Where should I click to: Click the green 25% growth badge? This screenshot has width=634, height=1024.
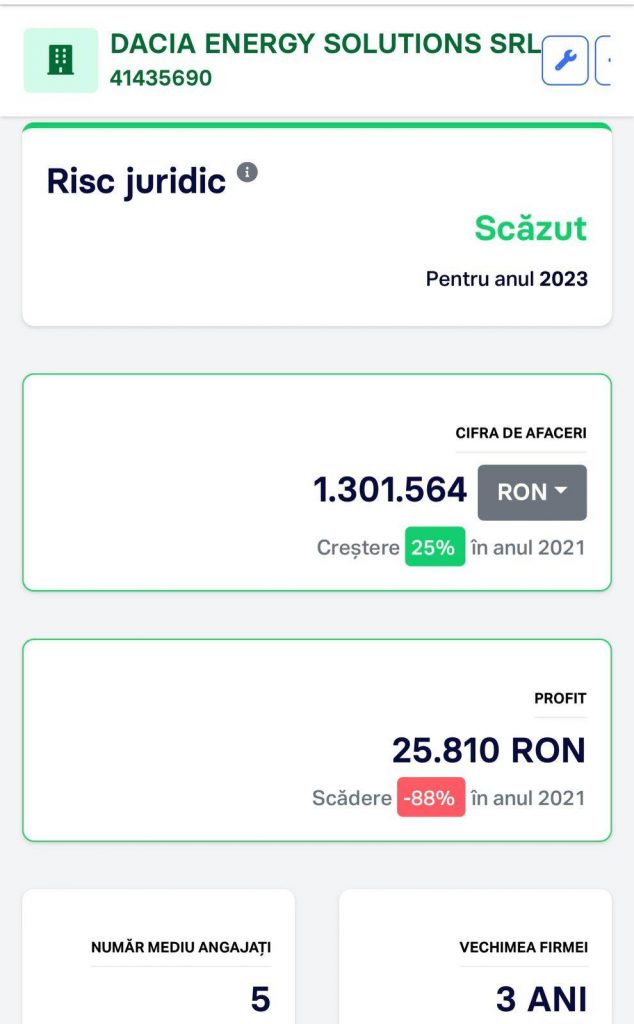point(435,547)
